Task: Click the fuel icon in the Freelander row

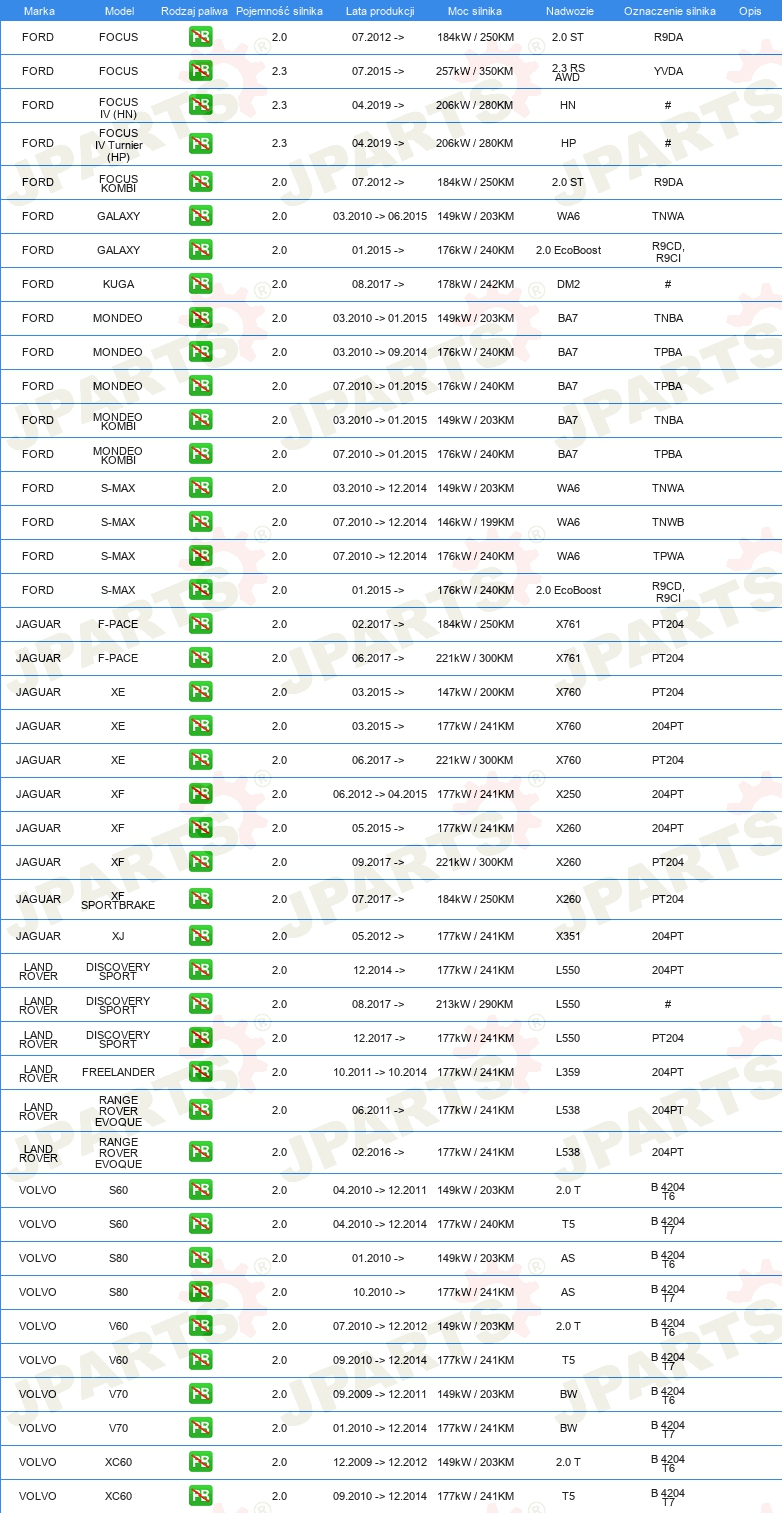Action: coord(200,1072)
